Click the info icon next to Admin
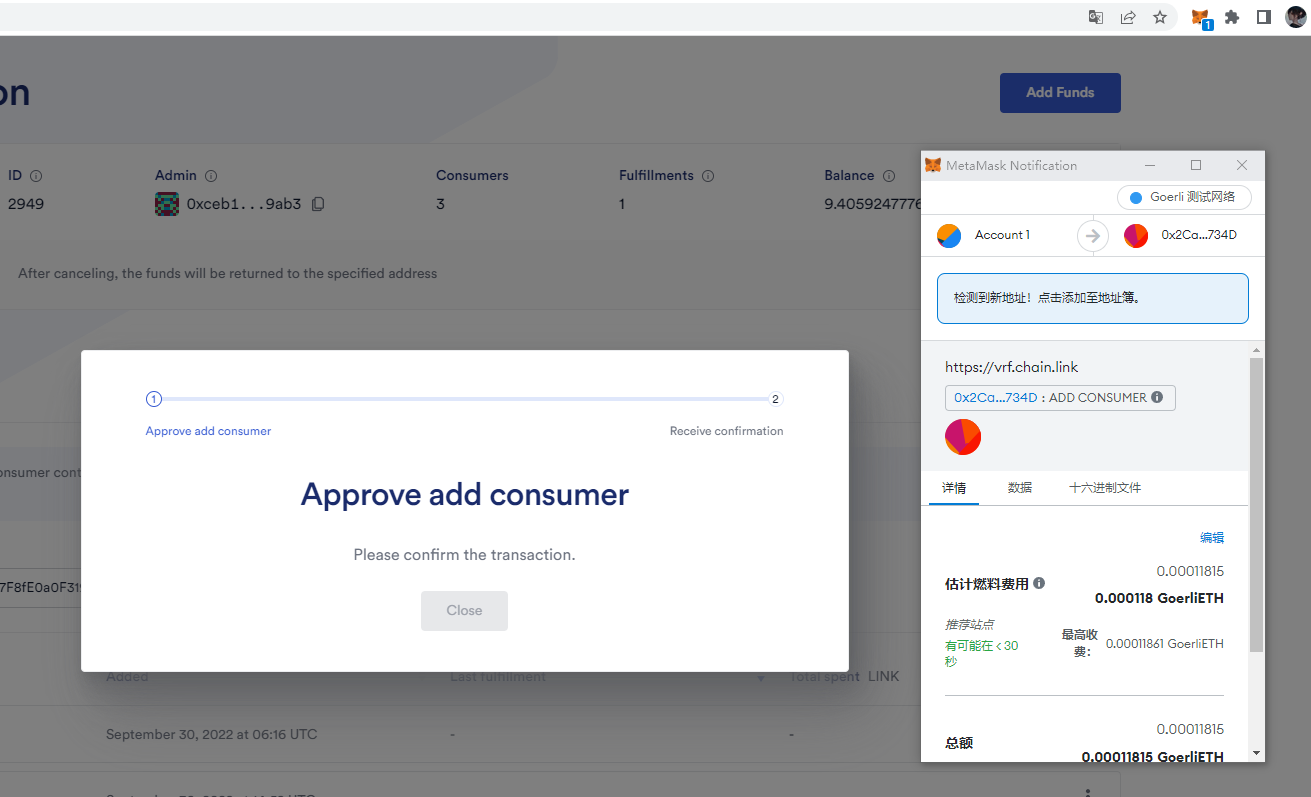 click(211, 176)
